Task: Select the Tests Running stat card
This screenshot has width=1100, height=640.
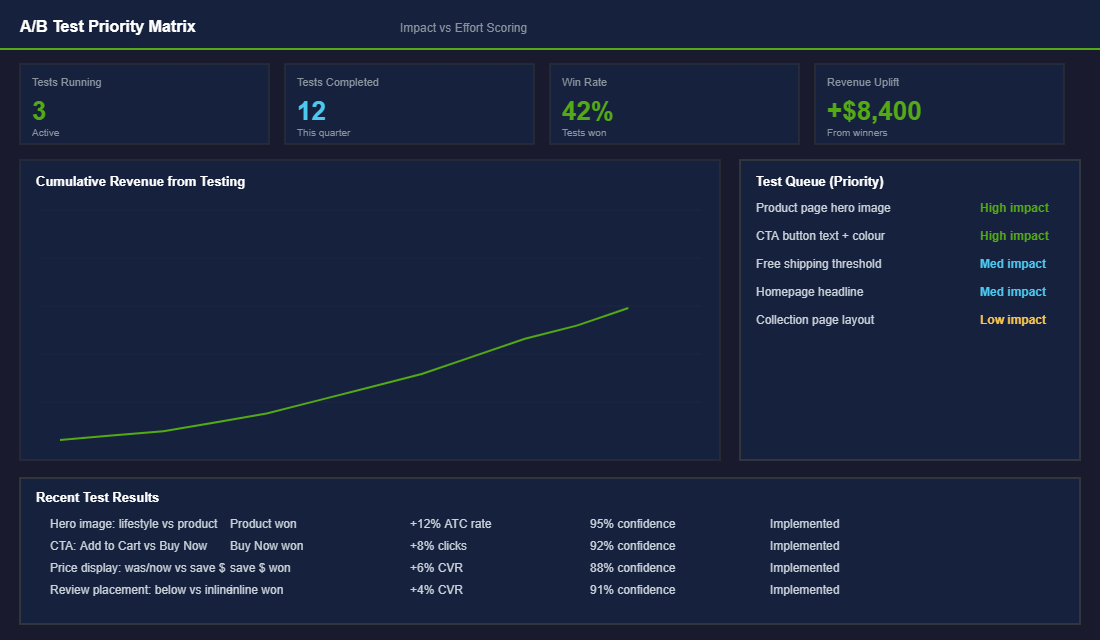Action: pos(144,103)
